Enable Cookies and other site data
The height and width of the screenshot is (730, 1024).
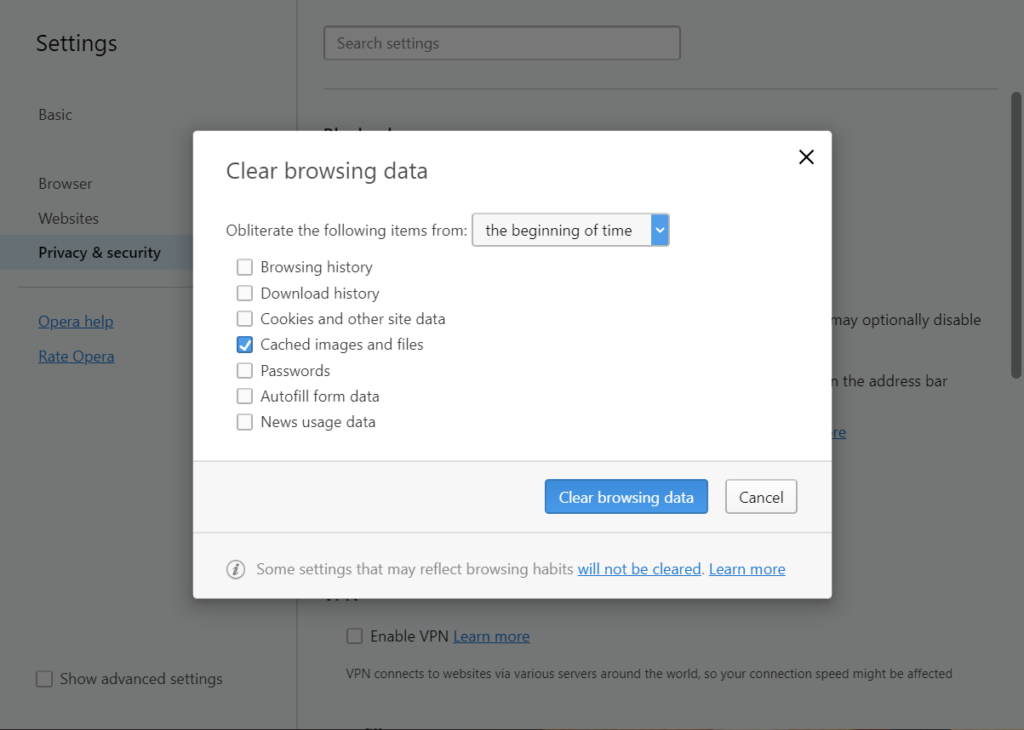pos(244,319)
